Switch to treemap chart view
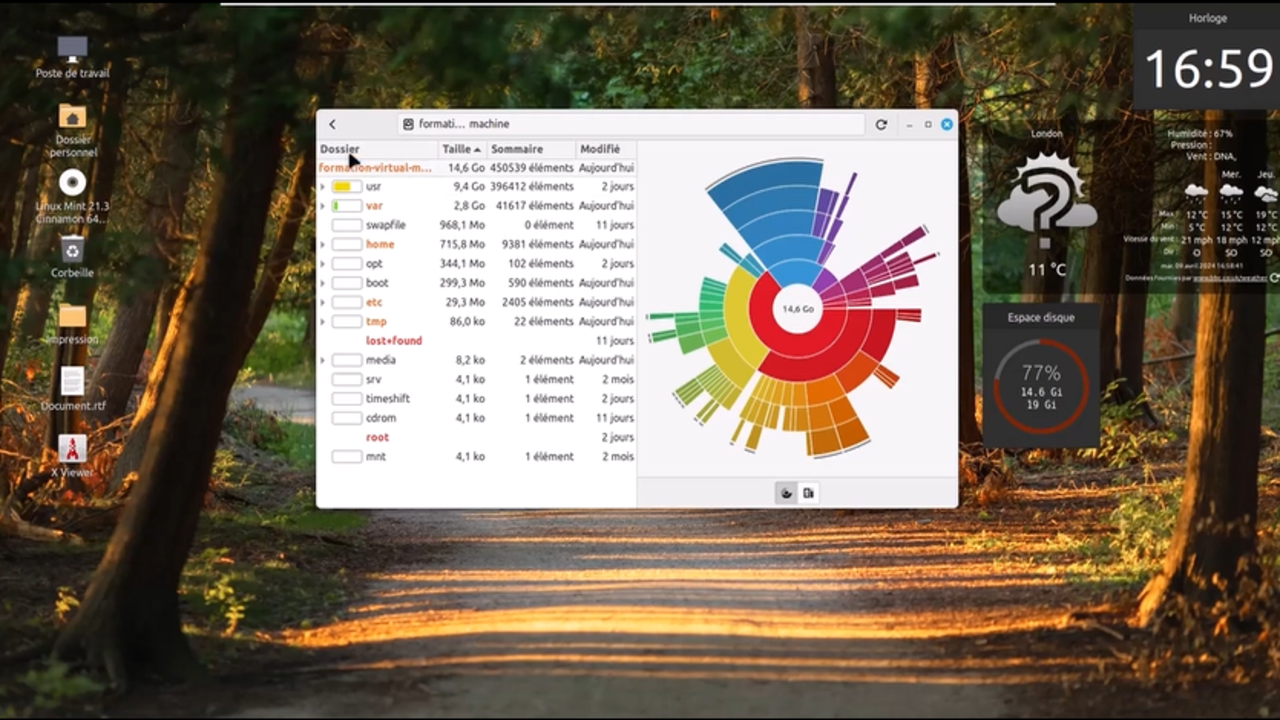The height and width of the screenshot is (720, 1280). 808,493
